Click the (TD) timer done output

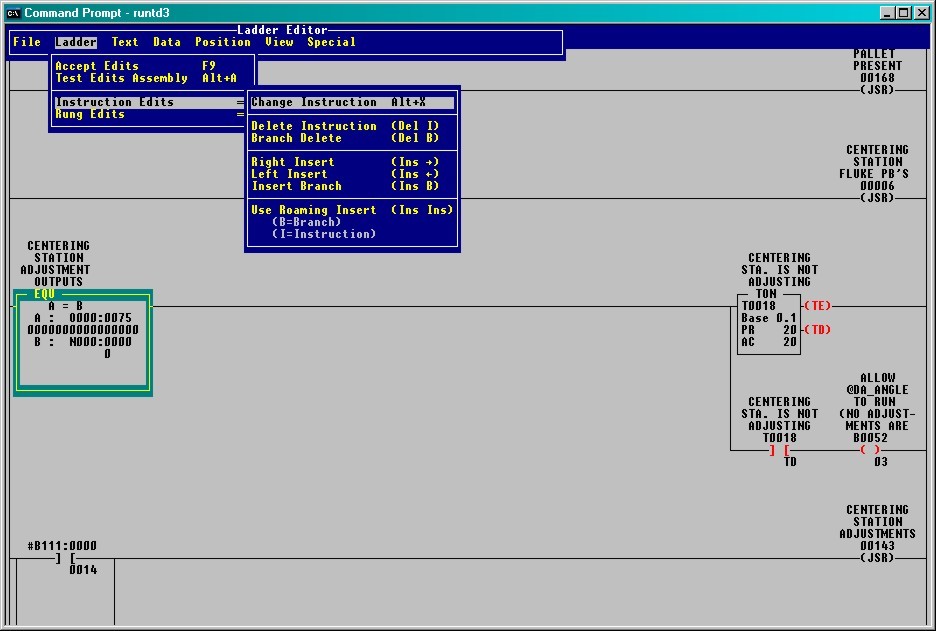click(818, 328)
